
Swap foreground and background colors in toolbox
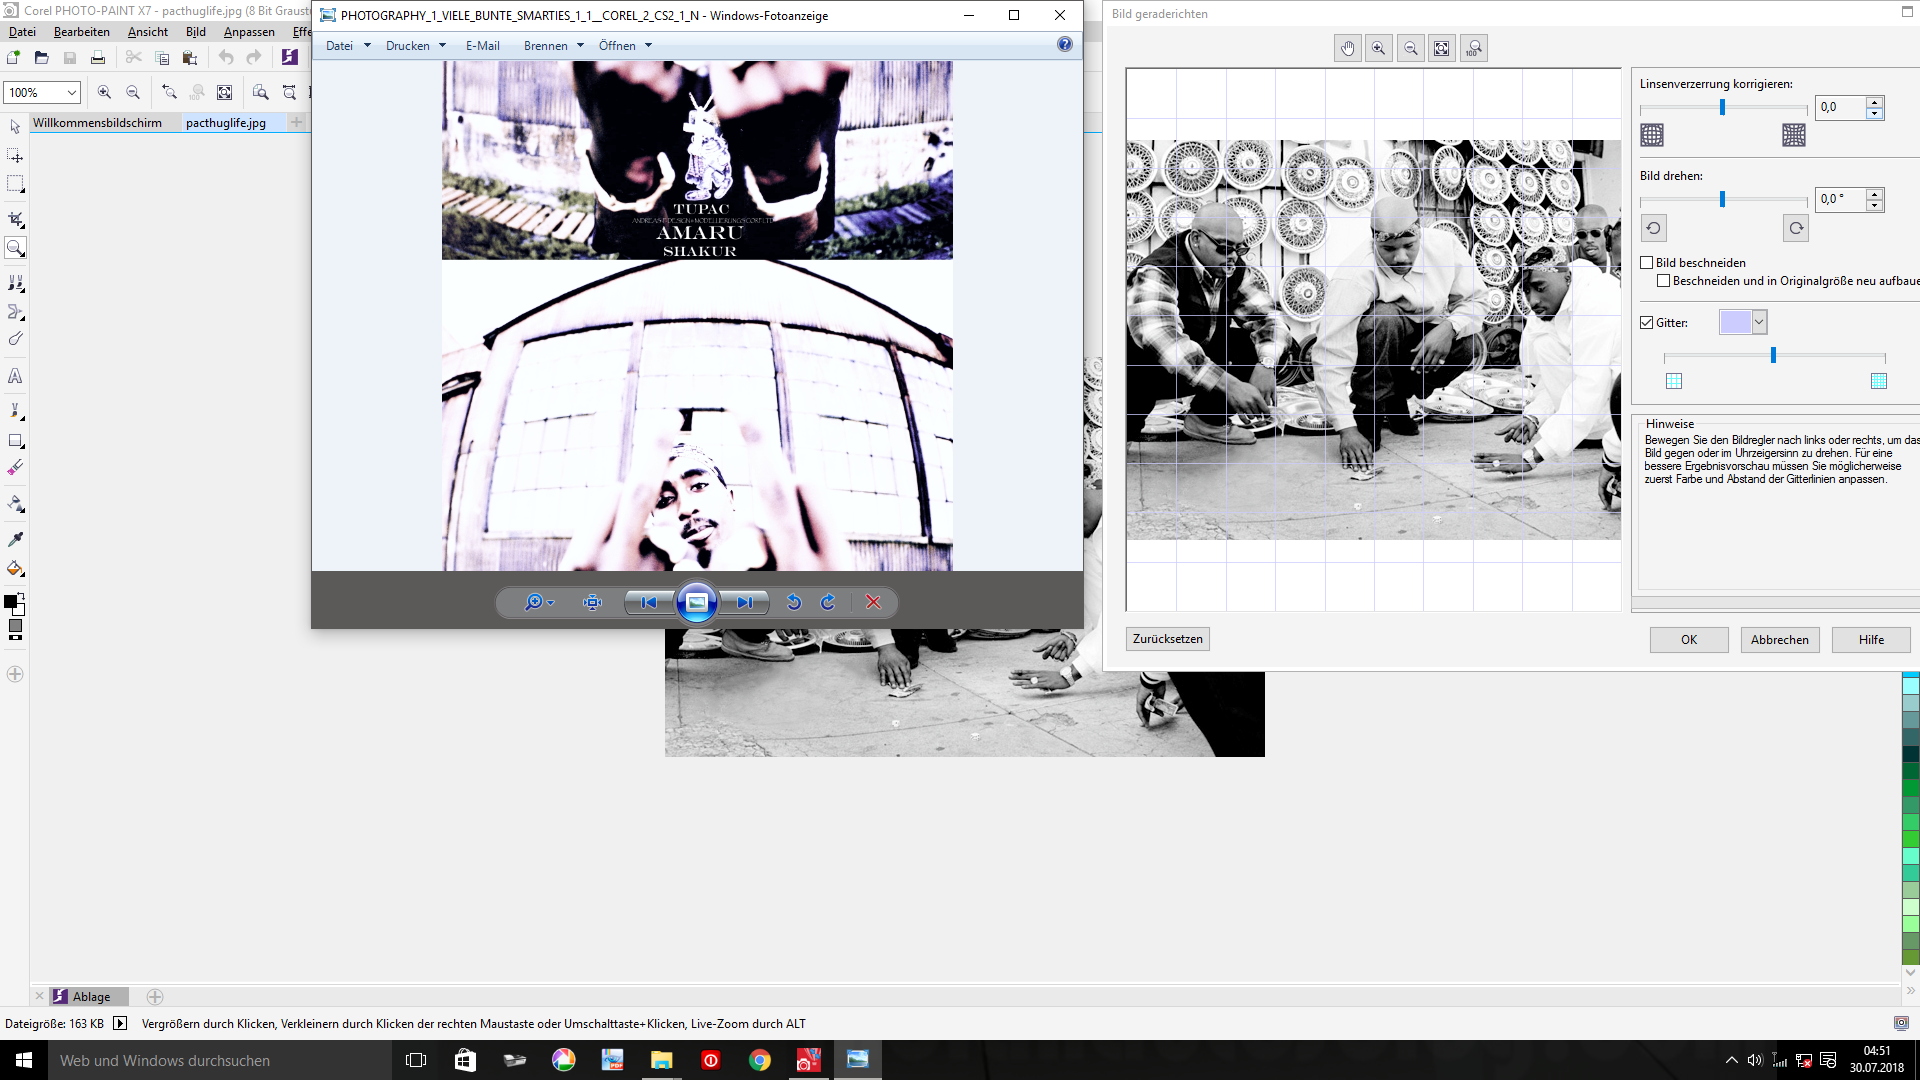[x=21, y=596]
